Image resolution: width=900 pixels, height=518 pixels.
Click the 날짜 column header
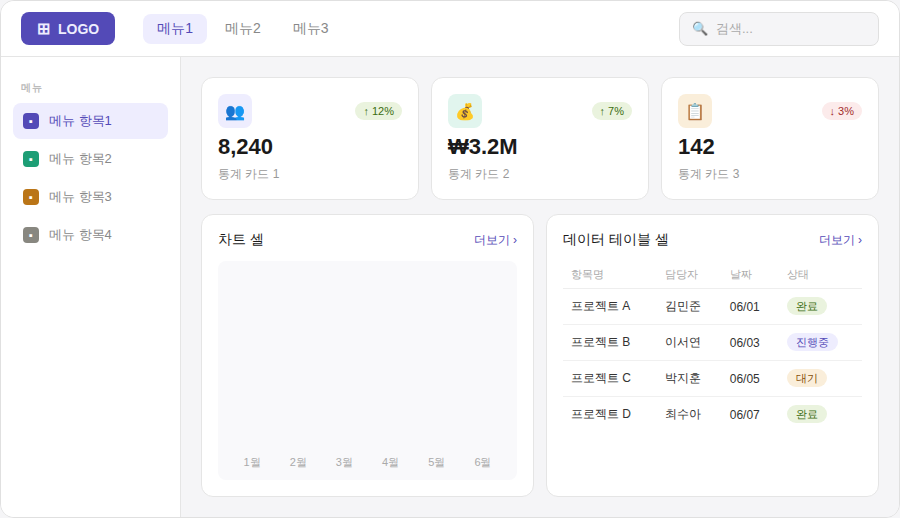coord(740,275)
